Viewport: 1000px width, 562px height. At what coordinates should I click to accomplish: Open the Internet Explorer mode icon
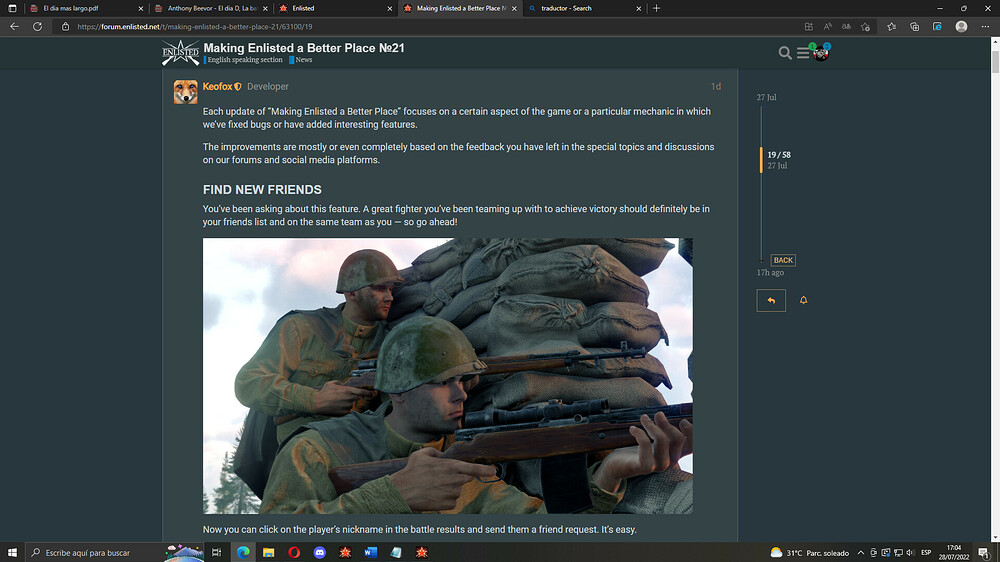[x=937, y=27]
